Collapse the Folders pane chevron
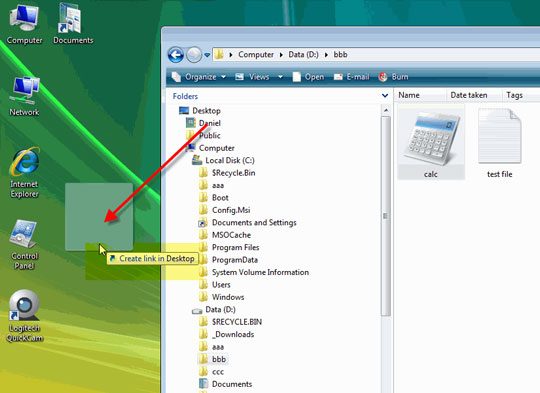The width and height of the screenshot is (540, 393). 385,96
